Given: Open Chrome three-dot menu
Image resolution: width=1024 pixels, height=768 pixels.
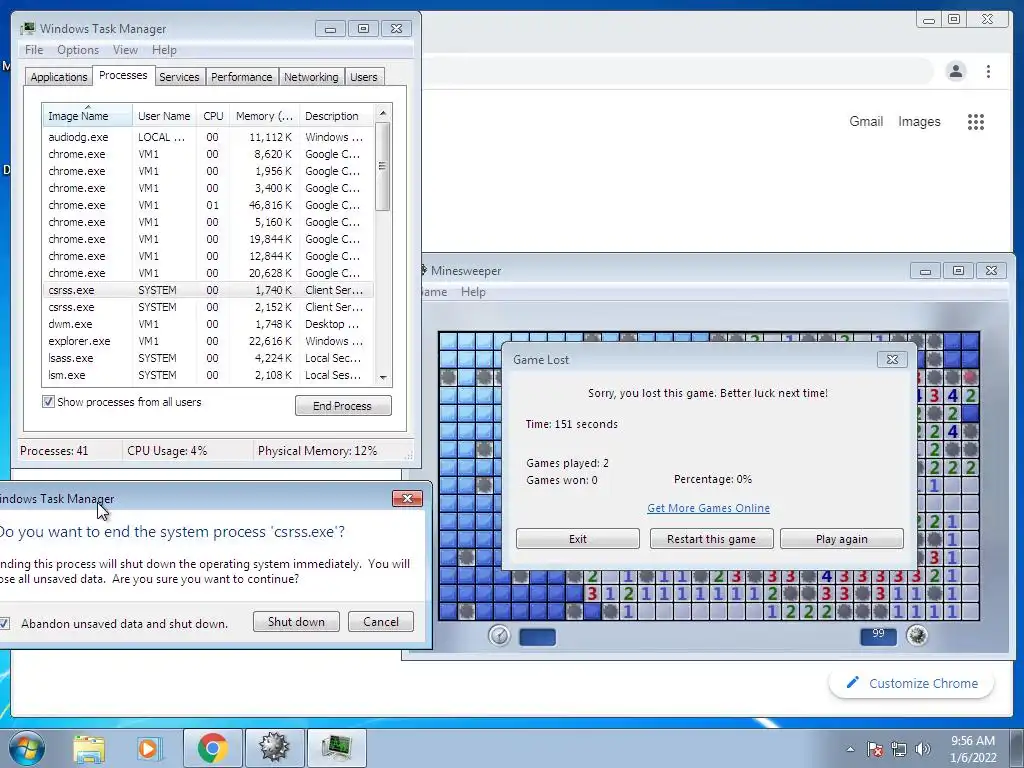Looking at the screenshot, I should (x=988, y=71).
